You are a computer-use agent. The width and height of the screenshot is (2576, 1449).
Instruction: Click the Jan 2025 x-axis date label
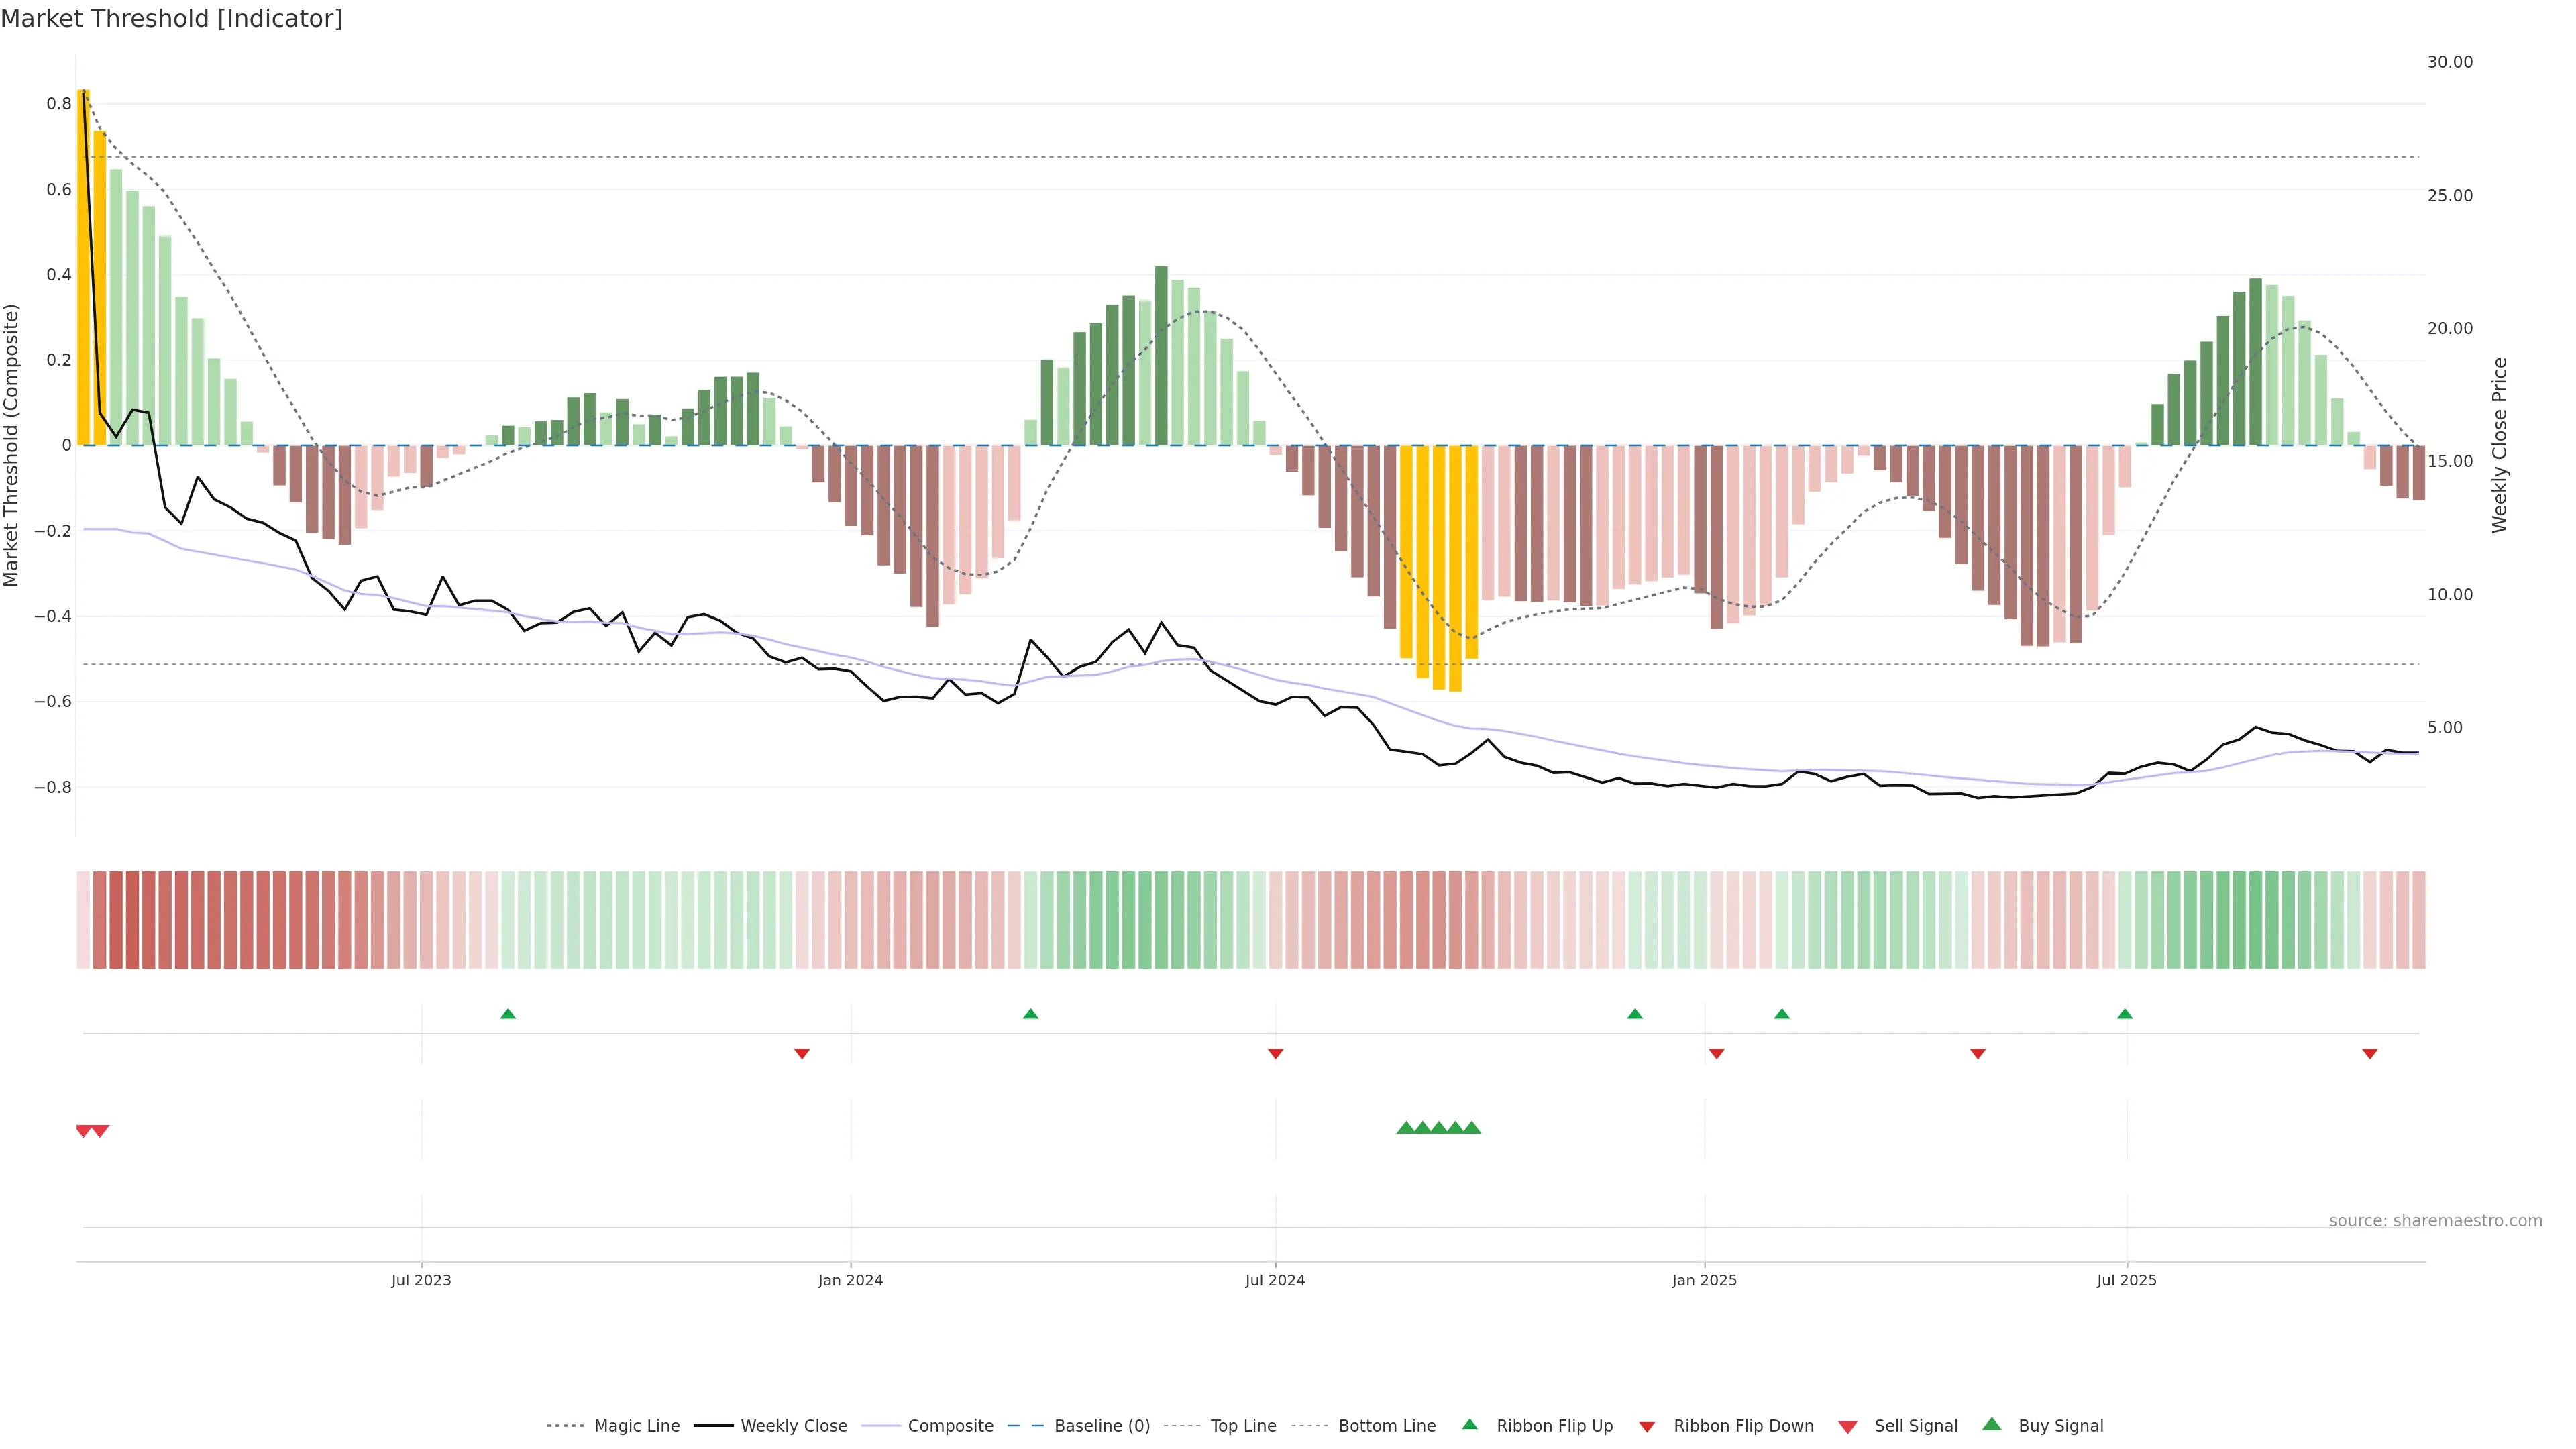1704,1280
